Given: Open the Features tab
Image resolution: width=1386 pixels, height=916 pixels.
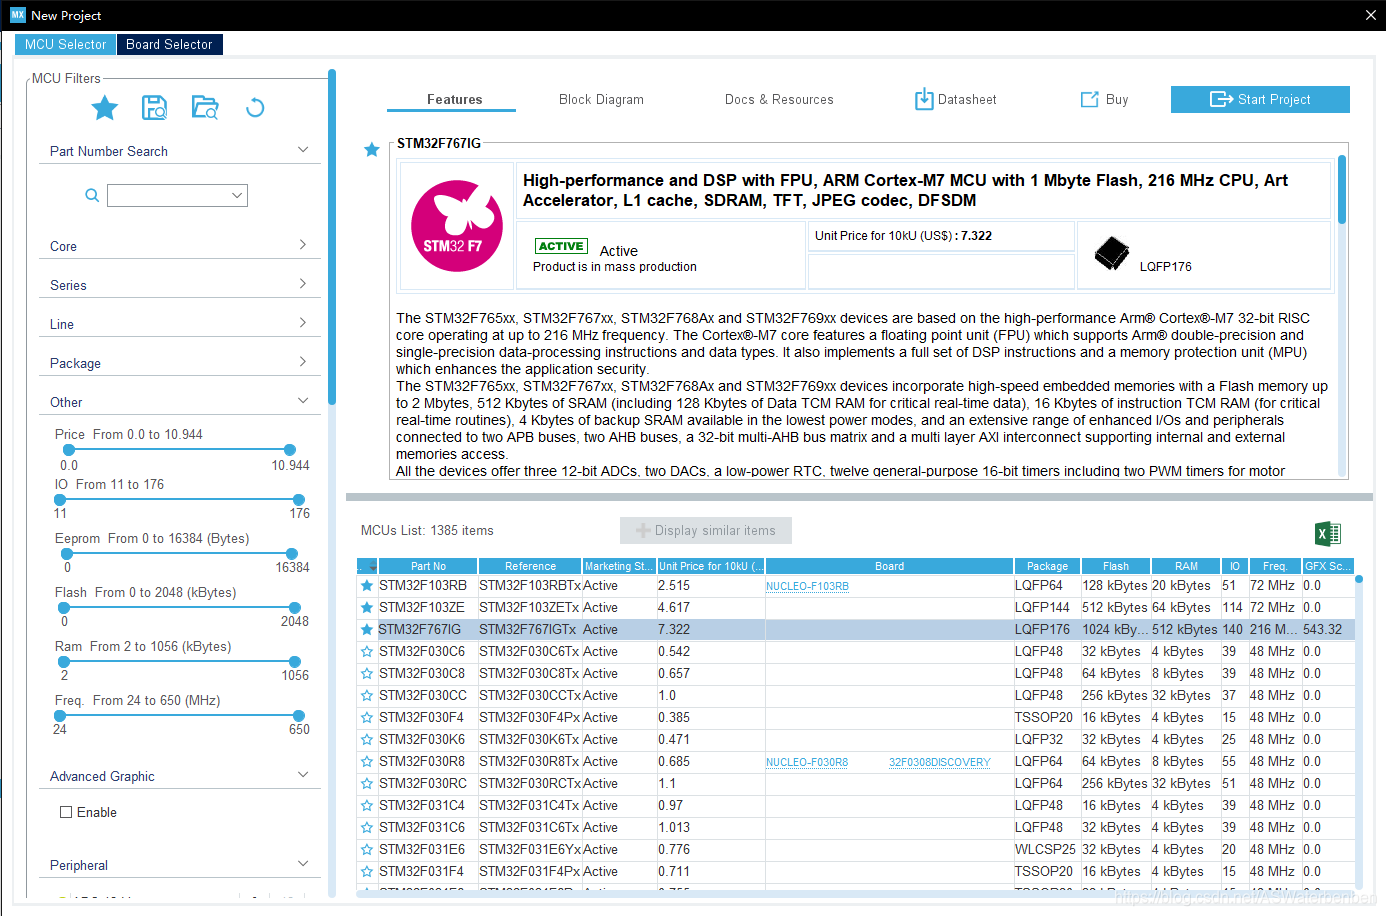Looking at the screenshot, I should click(x=454, y=100).
